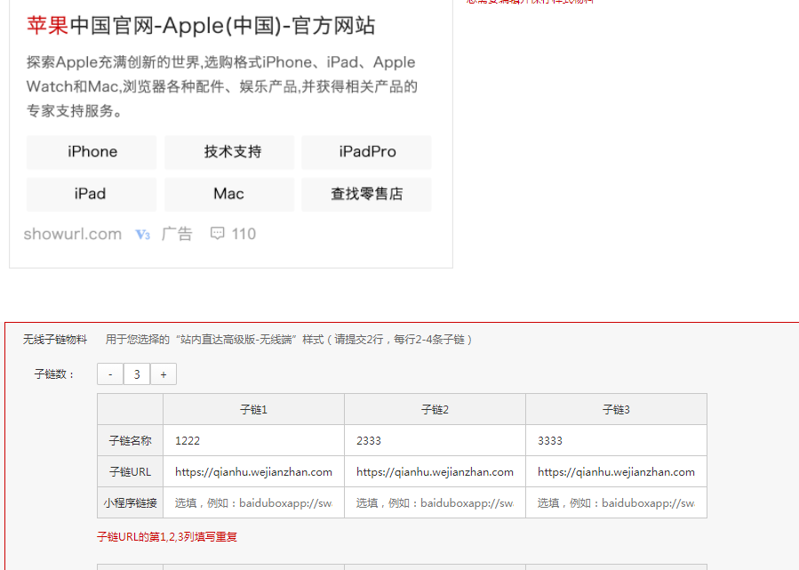Select the 技术支持 sublink button

click(229, 152)
